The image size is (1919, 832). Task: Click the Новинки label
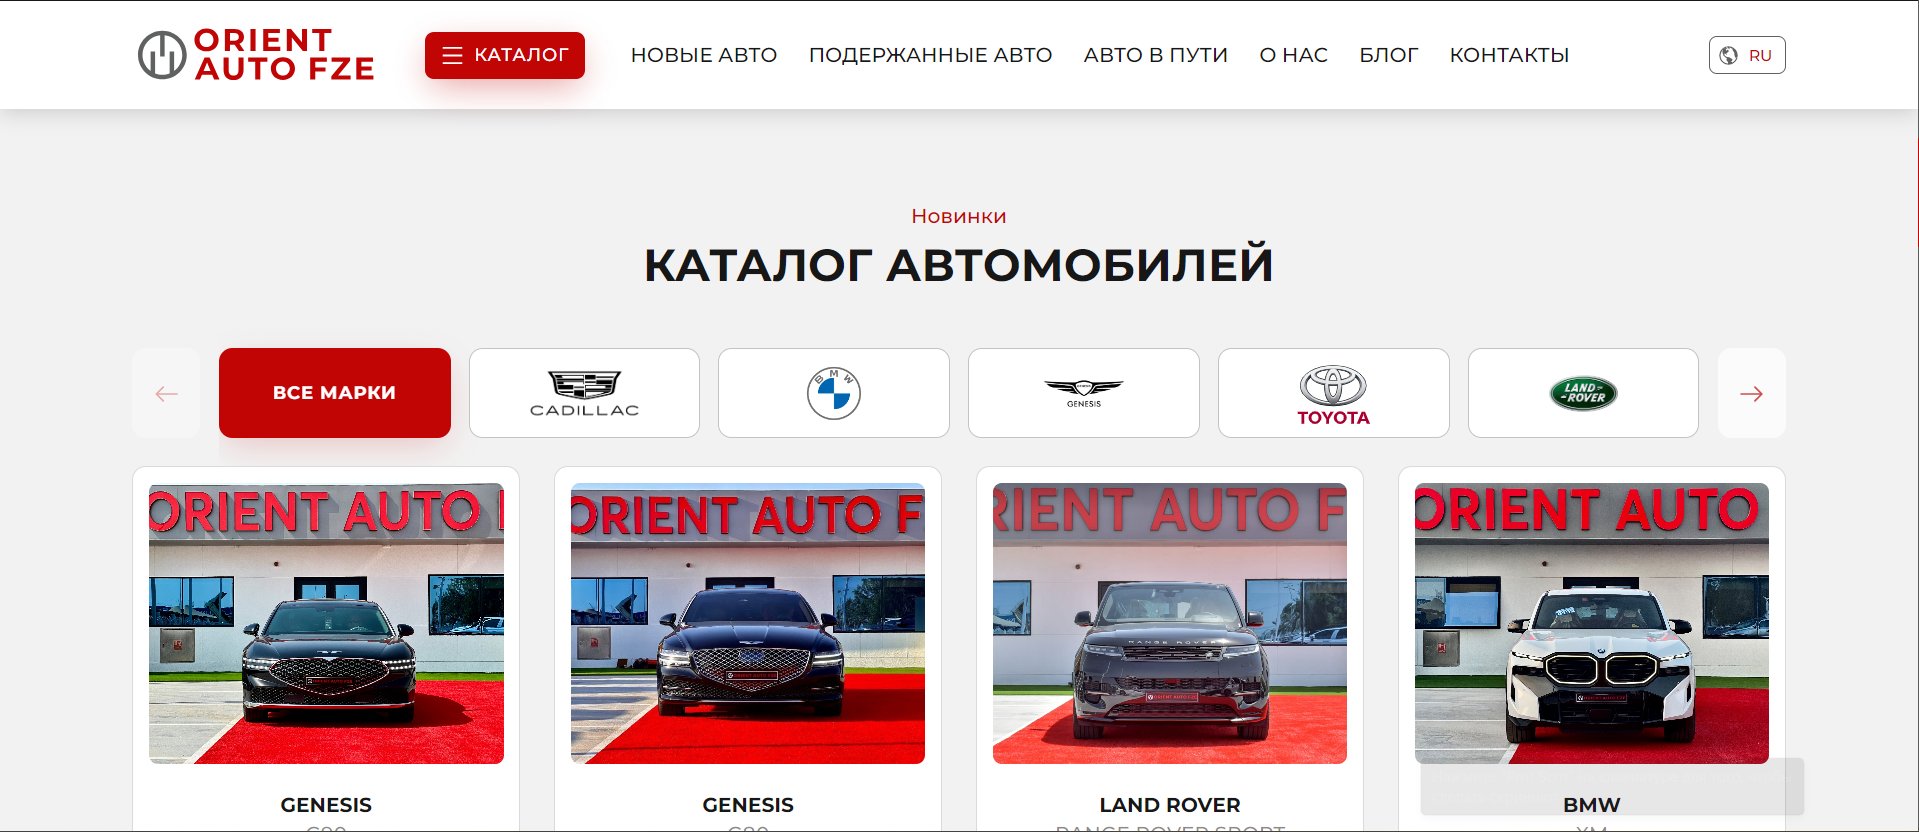click(x=959, y=216)
